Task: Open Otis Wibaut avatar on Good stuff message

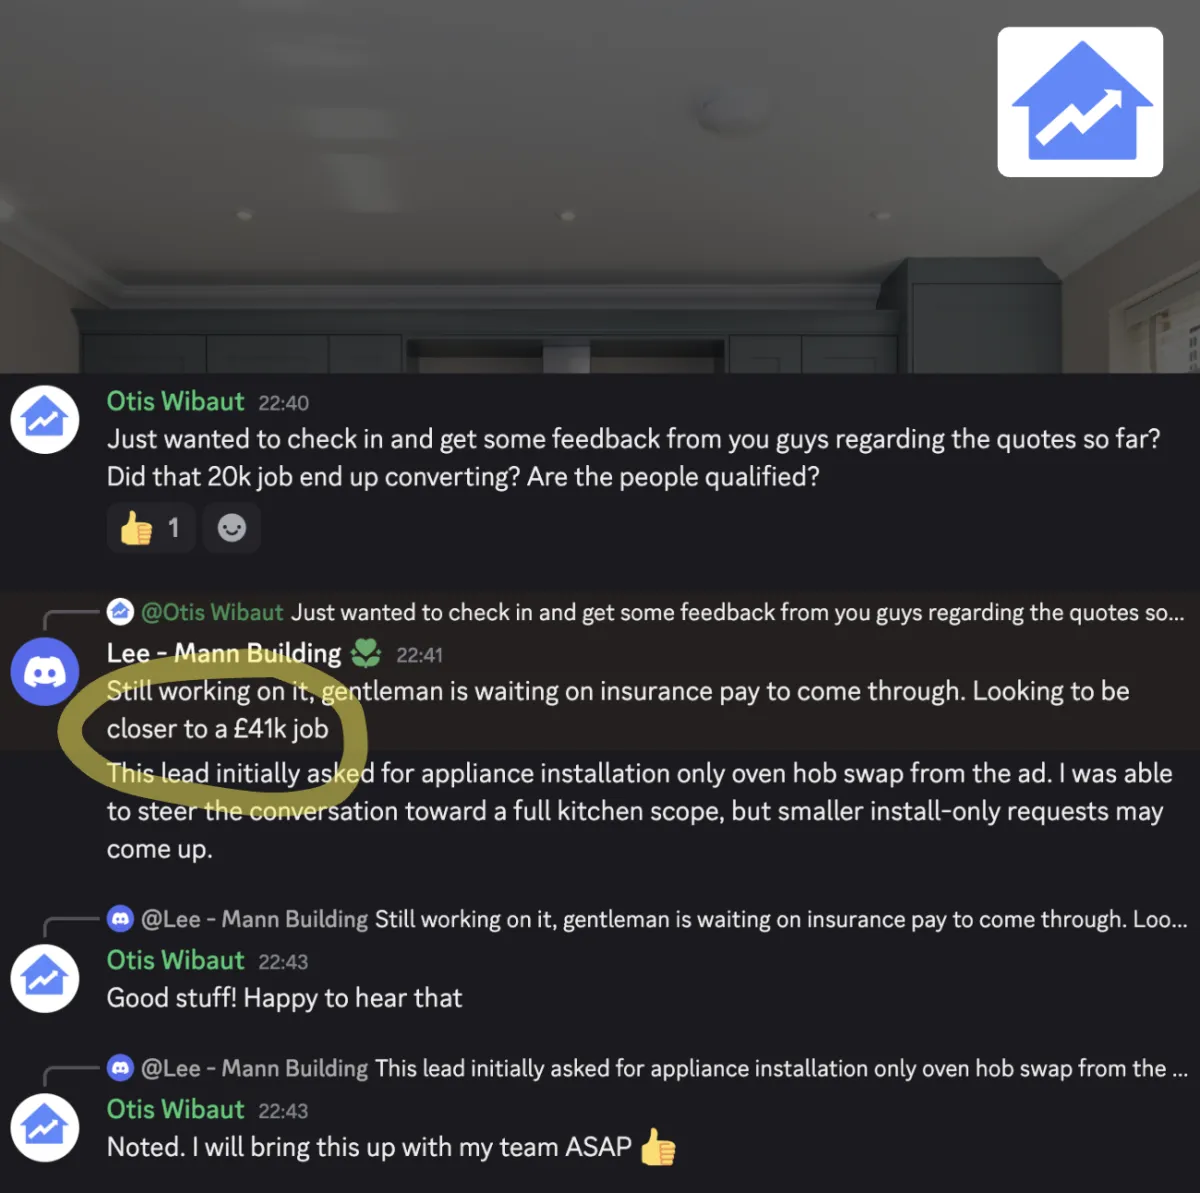Action: [45, 978]
